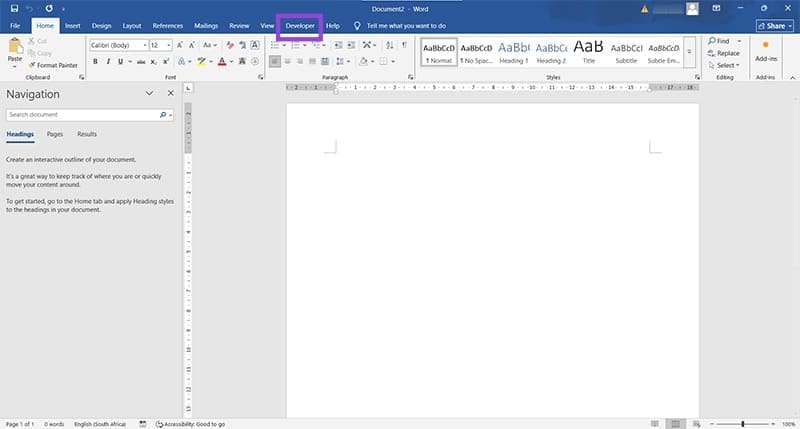800x429 pixels.
Task: Switch to the References tab
Action: 167,26
